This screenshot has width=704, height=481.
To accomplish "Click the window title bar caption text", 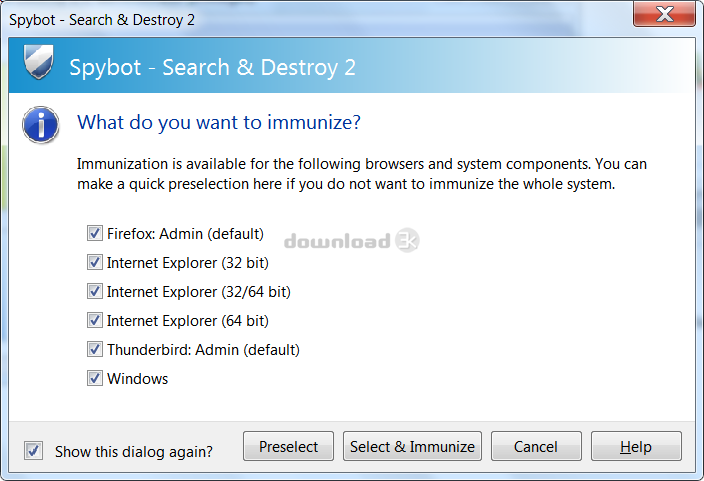I will [x=102, y=20].
